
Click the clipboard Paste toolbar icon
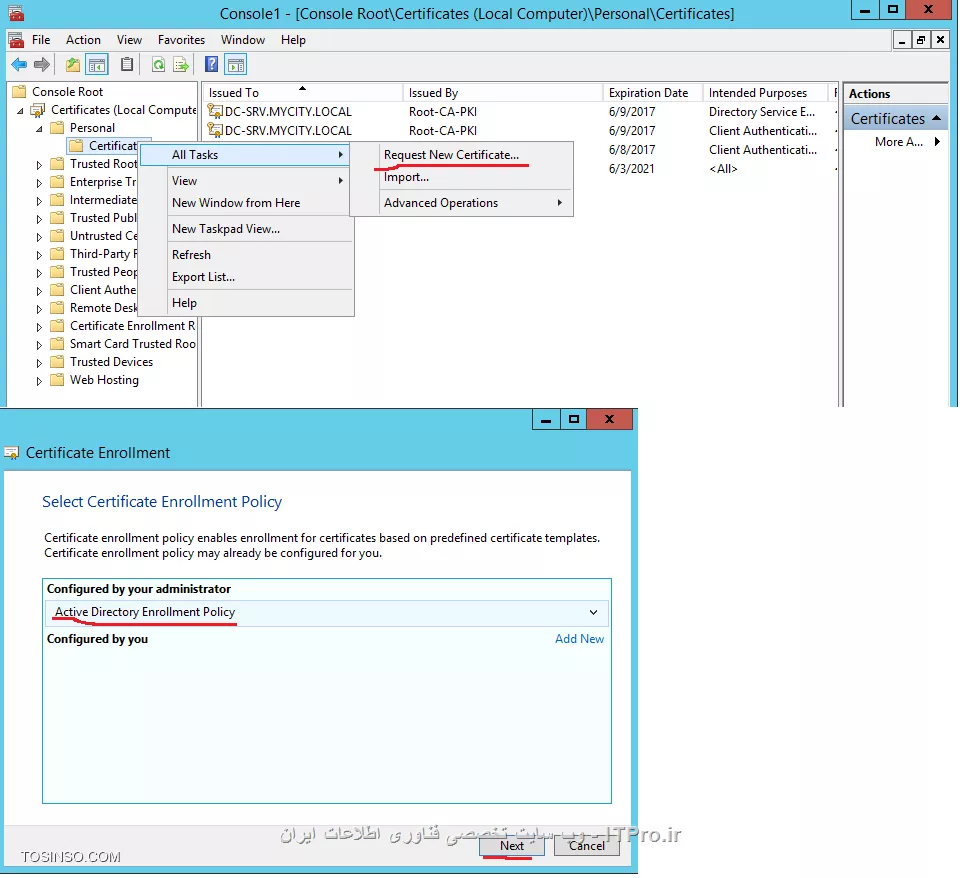tap(127, 64)
